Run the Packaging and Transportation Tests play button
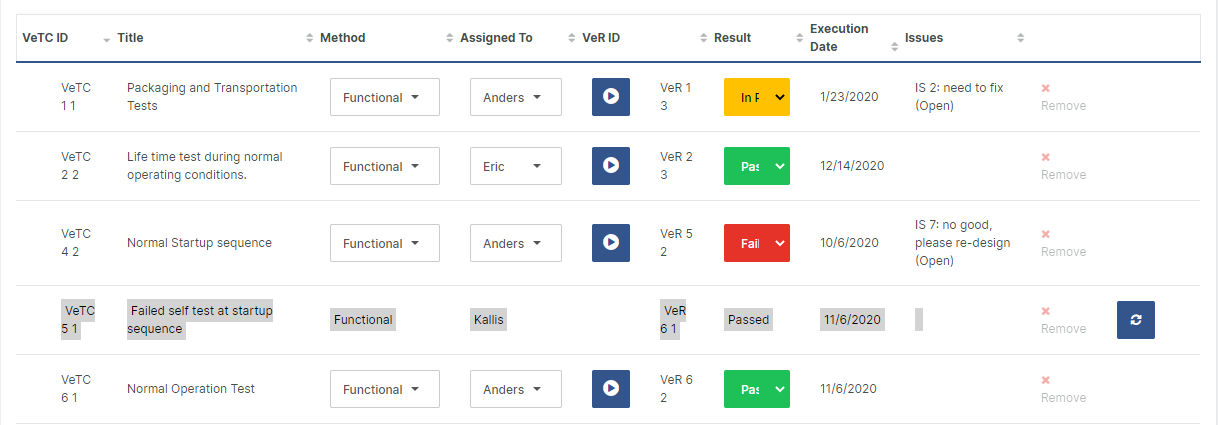The height and width of the screenshot is (425, 1218). 611,97
